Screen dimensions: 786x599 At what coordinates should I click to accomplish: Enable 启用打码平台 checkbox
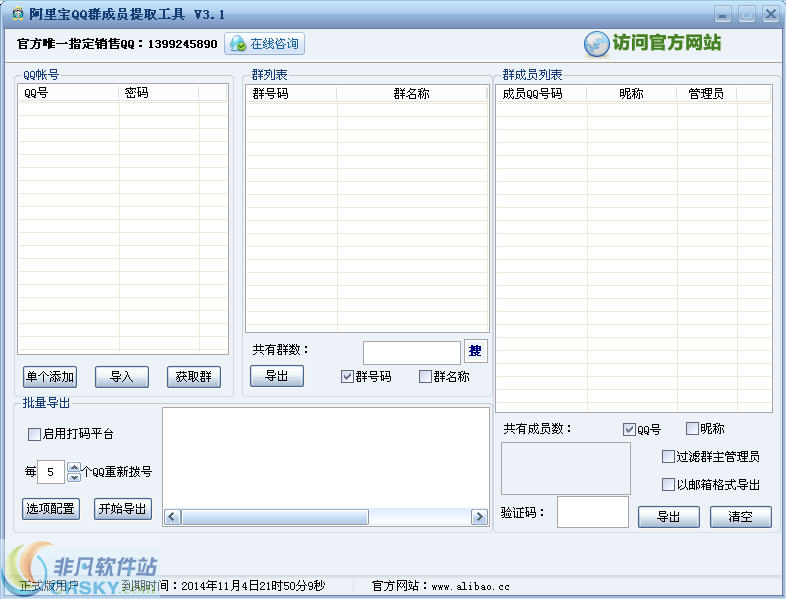(x=34, y=434)
